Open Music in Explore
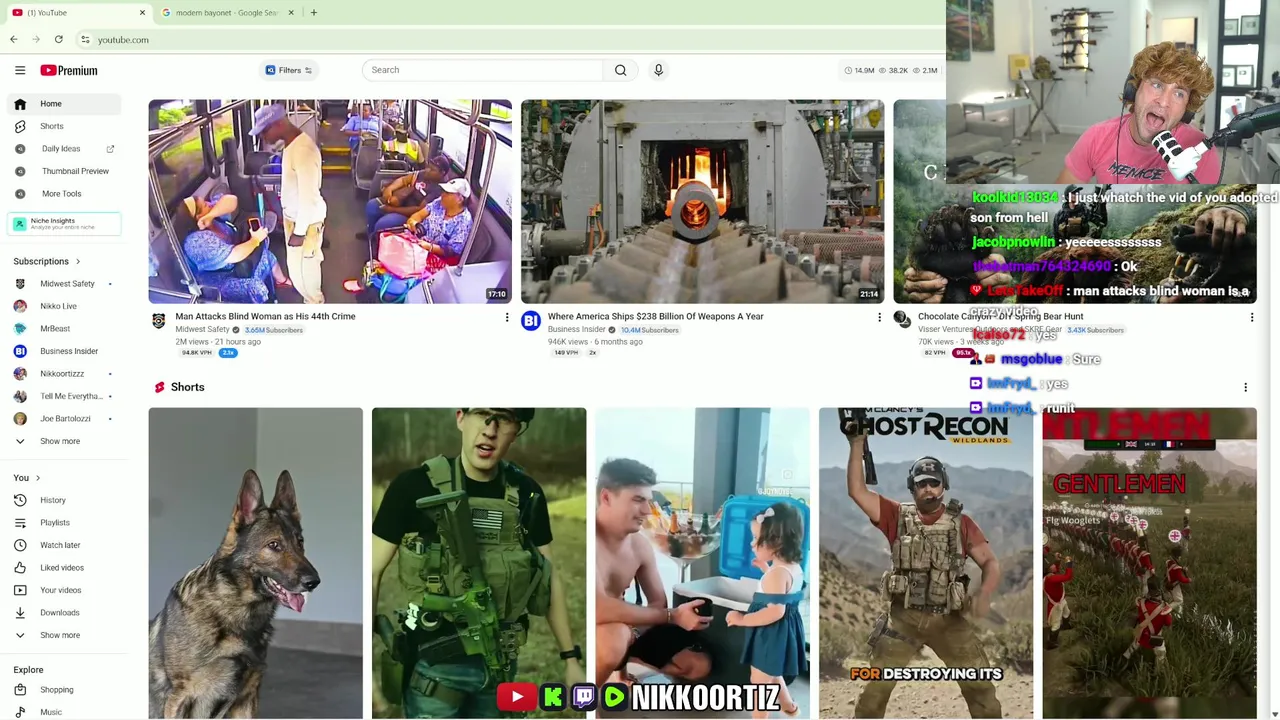Screen dimensions: 1280x720 64,712
